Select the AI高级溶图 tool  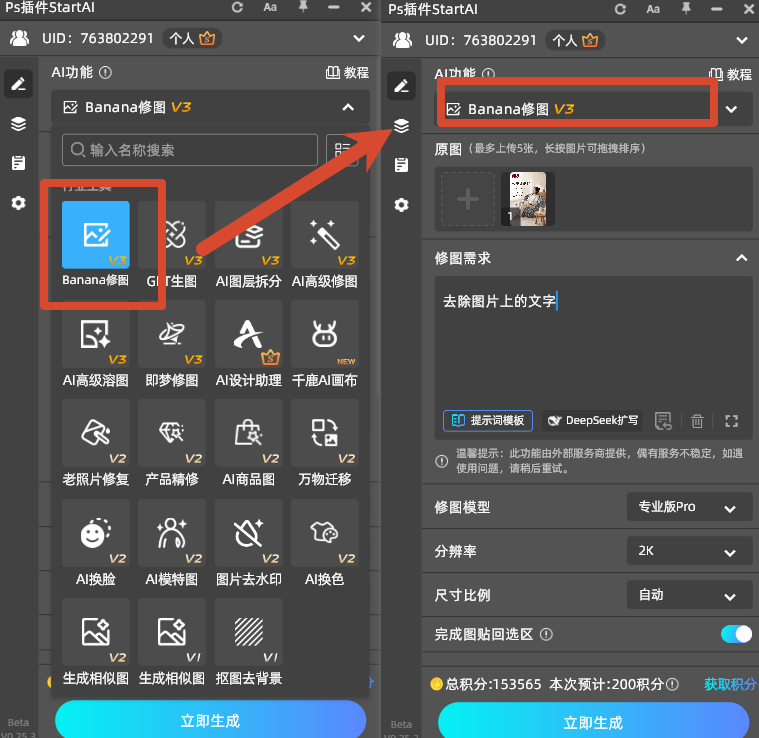pos(95,334)
